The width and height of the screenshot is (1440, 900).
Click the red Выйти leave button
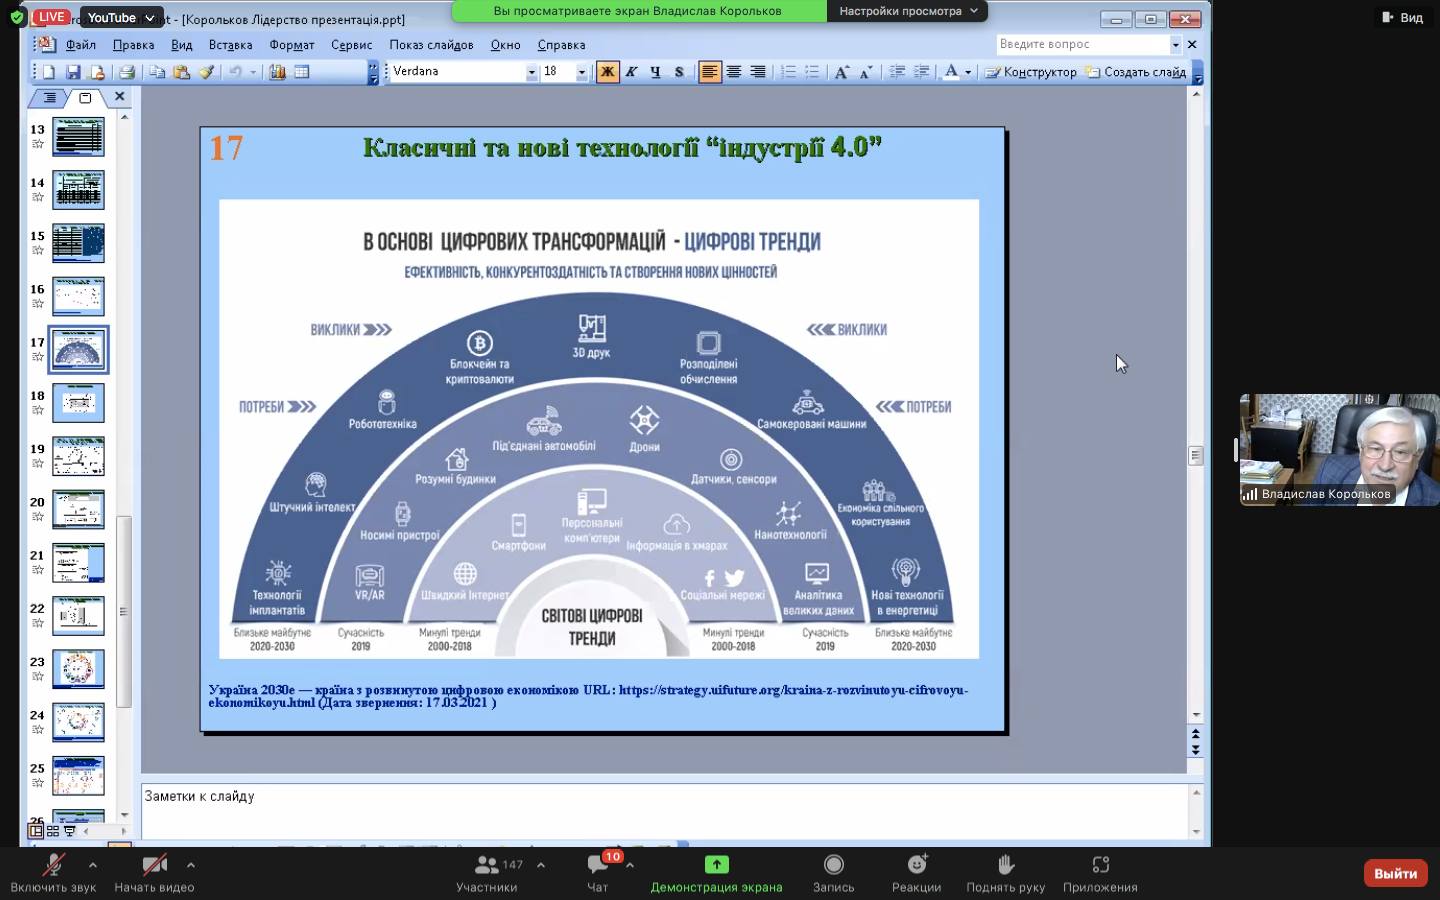click(x=1395, y=873)
